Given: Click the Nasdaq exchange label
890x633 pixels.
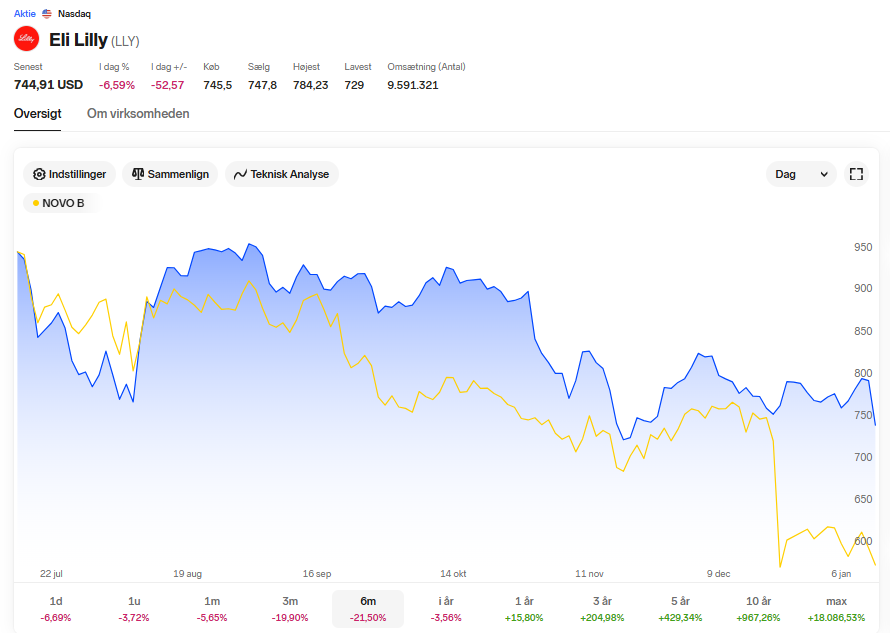Looking at the screenshot, I should click(x=74, y=14).
